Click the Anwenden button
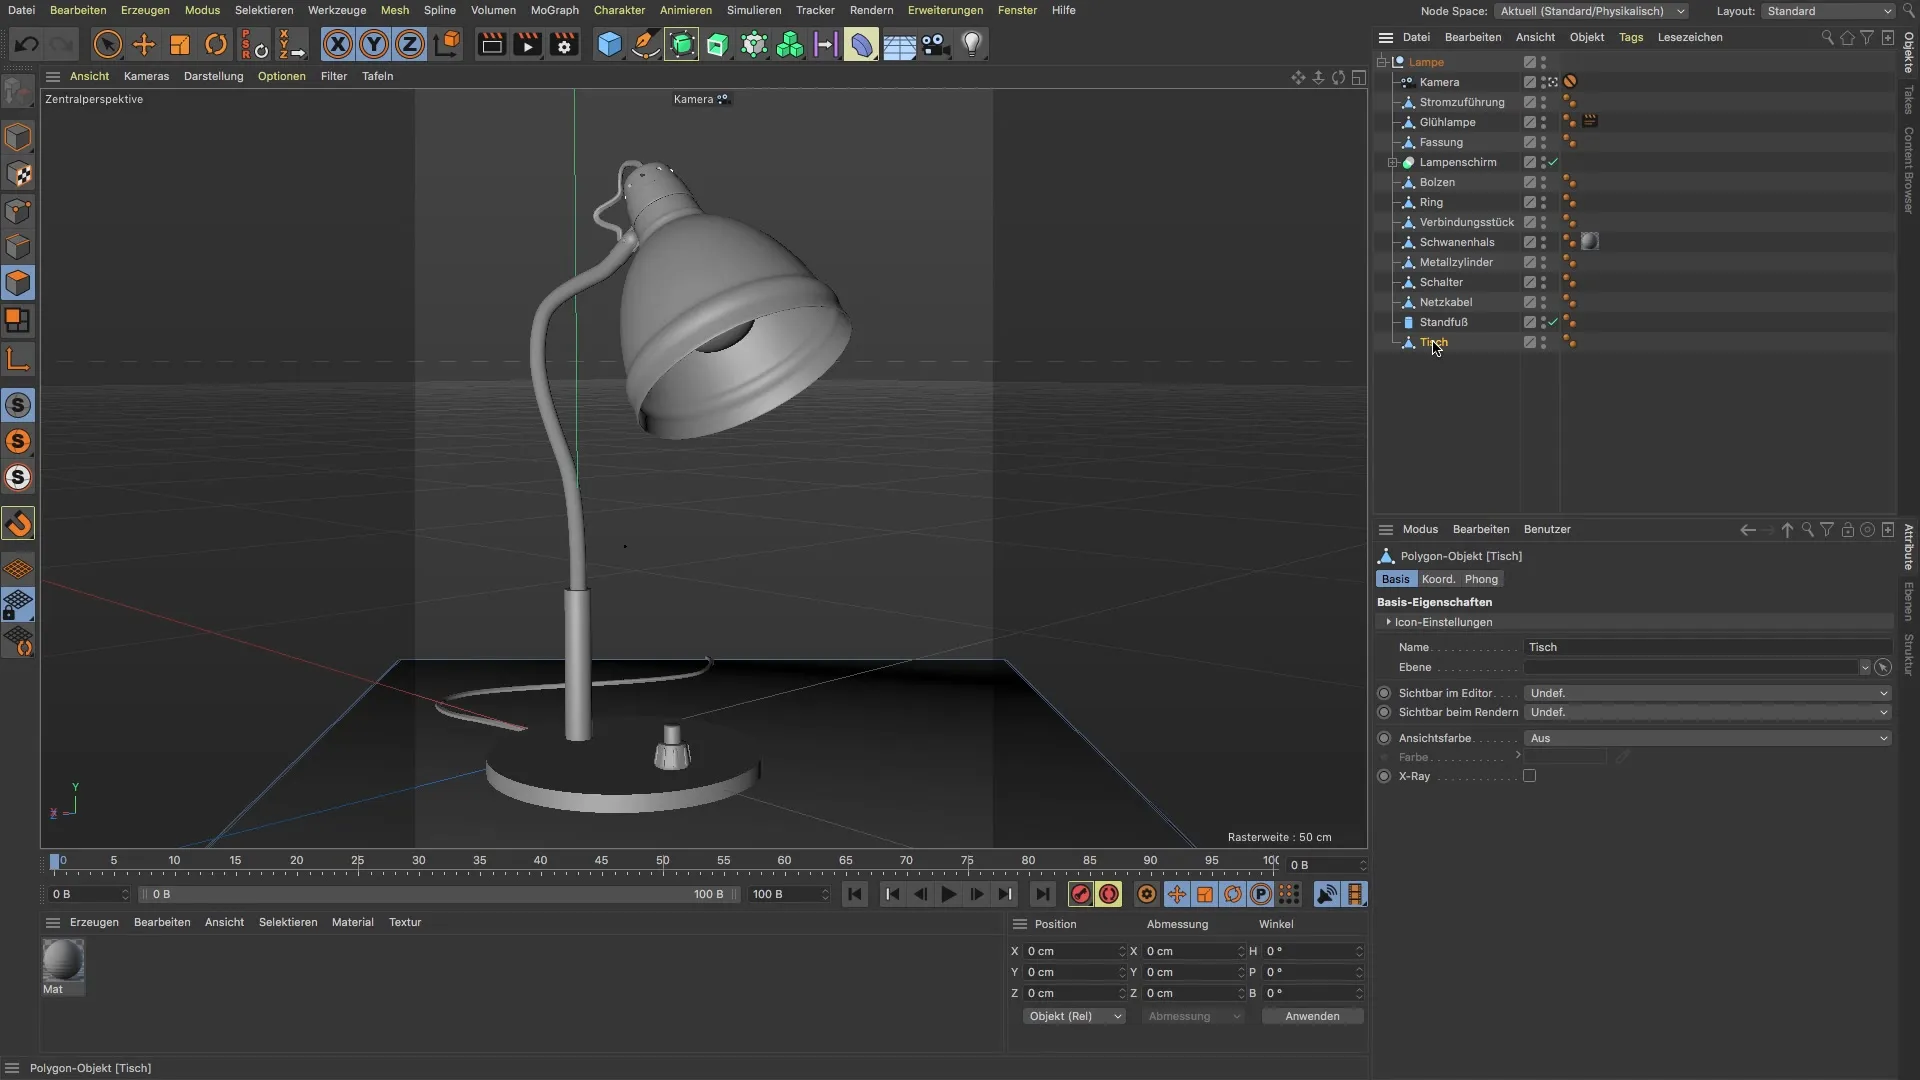 tap(1312, 1016)
